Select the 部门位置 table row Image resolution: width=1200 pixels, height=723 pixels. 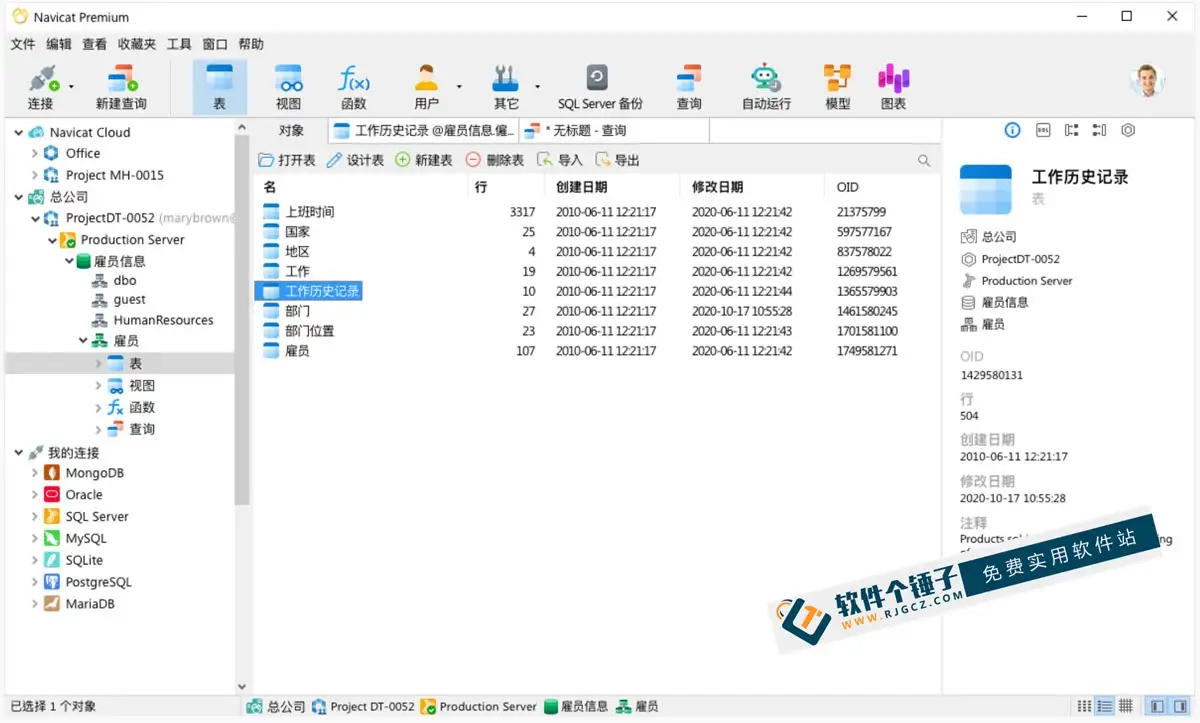pyautogui.click(x=597, y=331)
